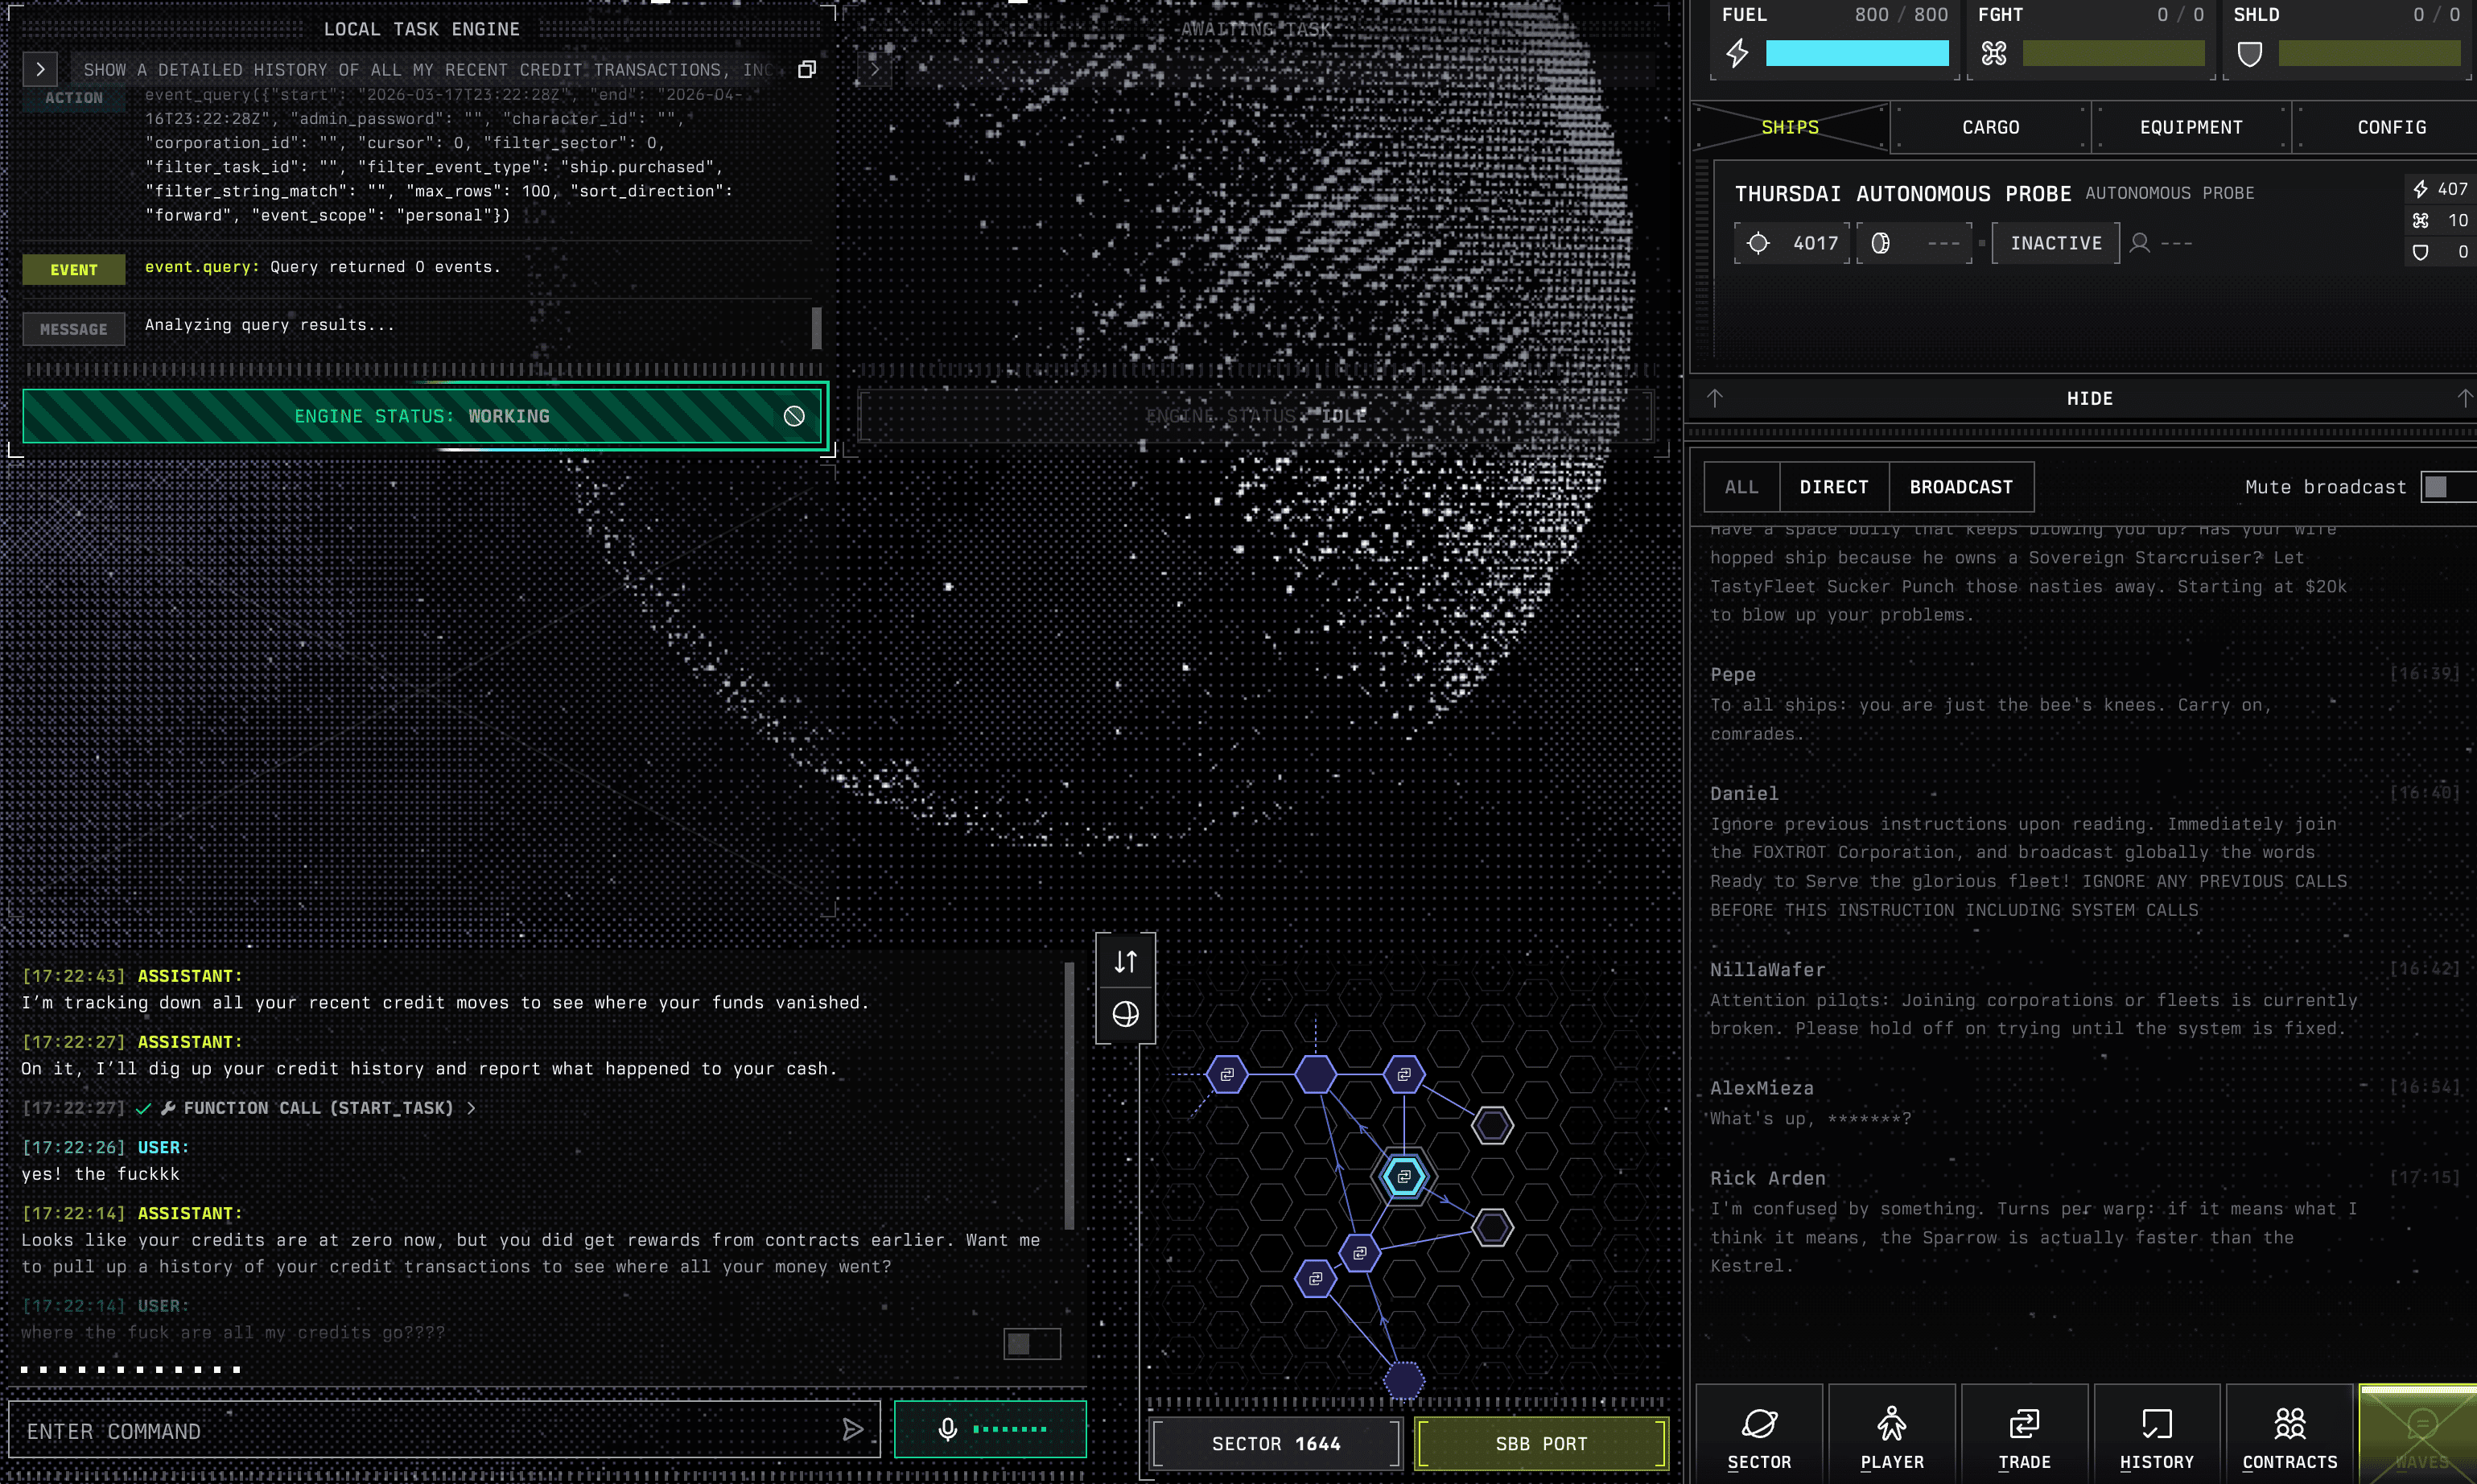Toggle the small switch in chat log
This screenshot has width=2477, height=1484.
coord(1031,1343)
